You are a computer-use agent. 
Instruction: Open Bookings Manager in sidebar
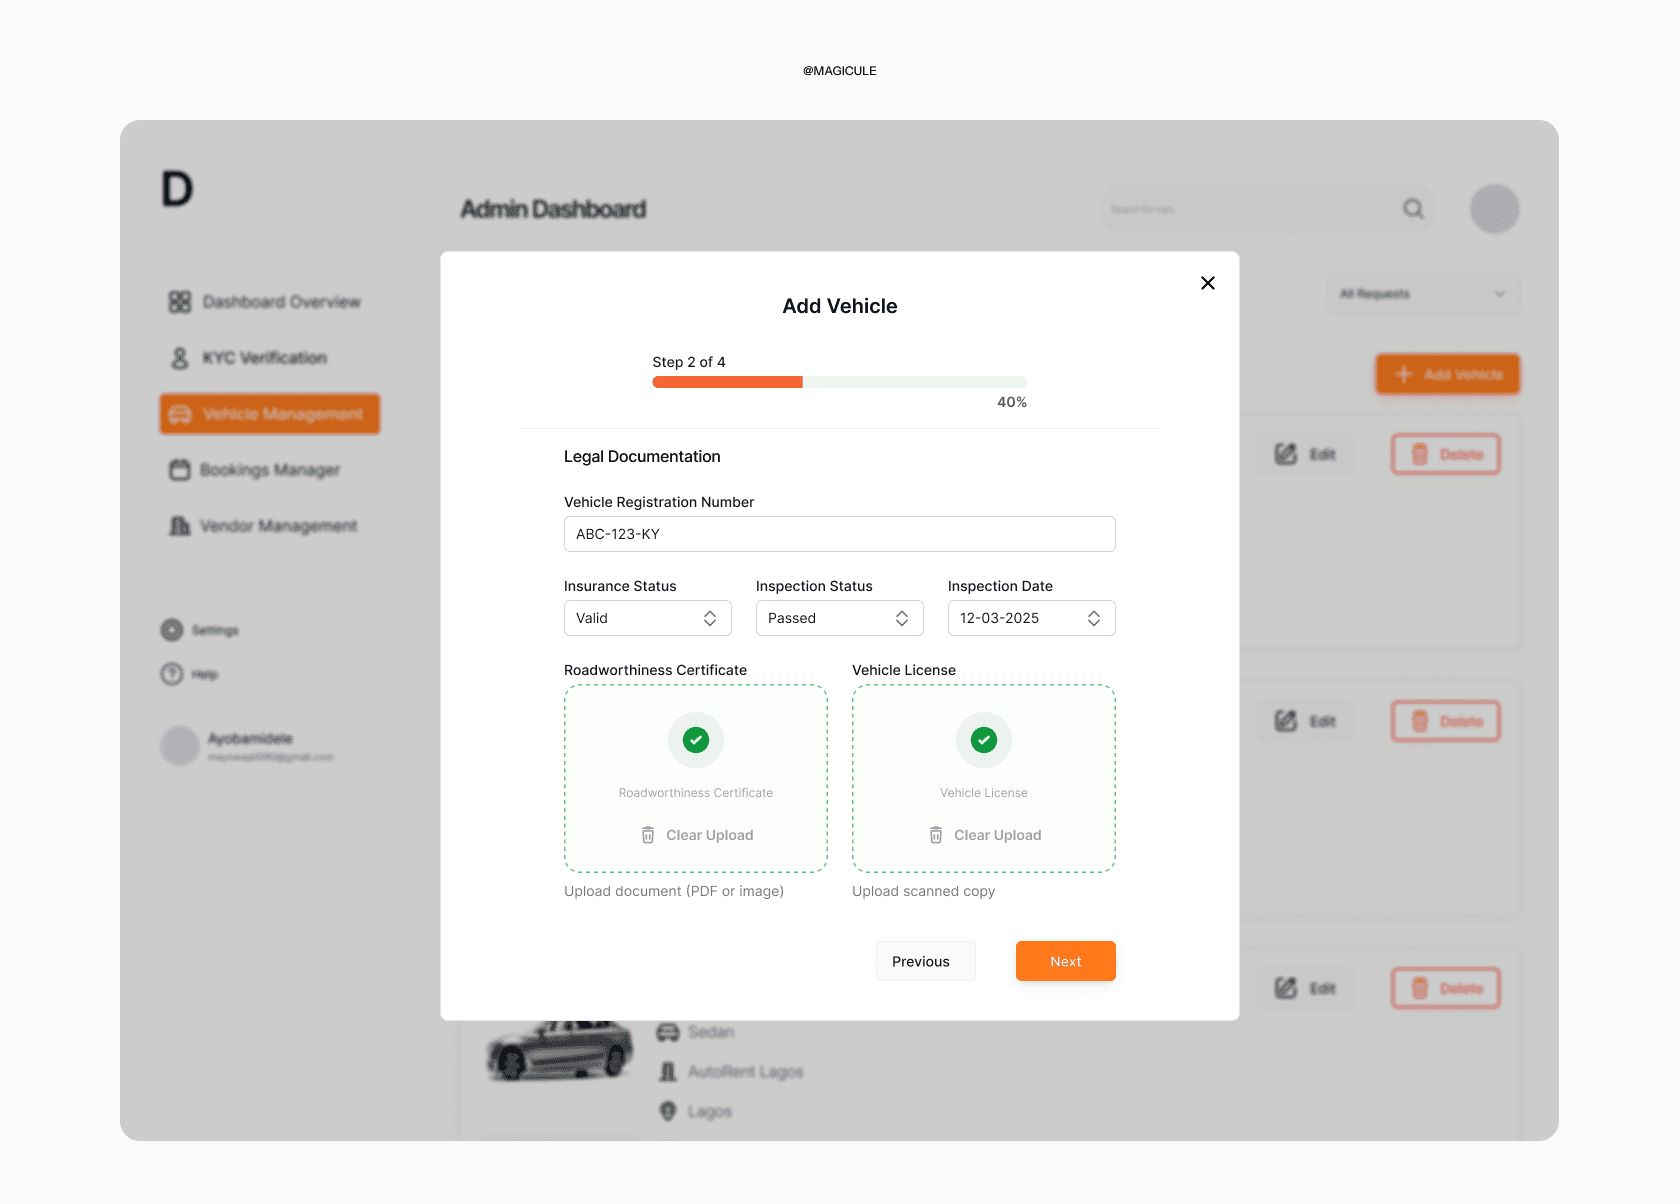[255, 470]
